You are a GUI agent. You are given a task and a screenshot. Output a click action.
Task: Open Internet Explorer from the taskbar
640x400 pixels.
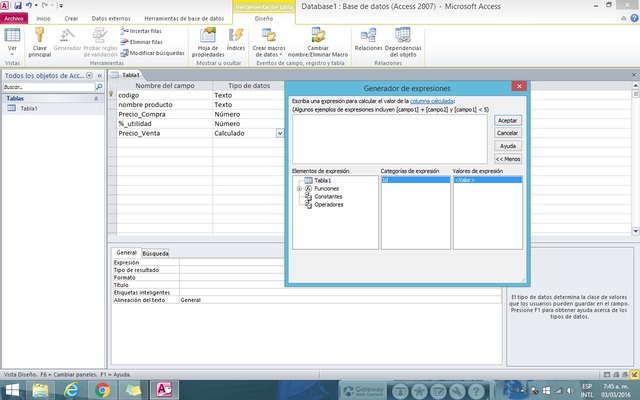point(71,391)
